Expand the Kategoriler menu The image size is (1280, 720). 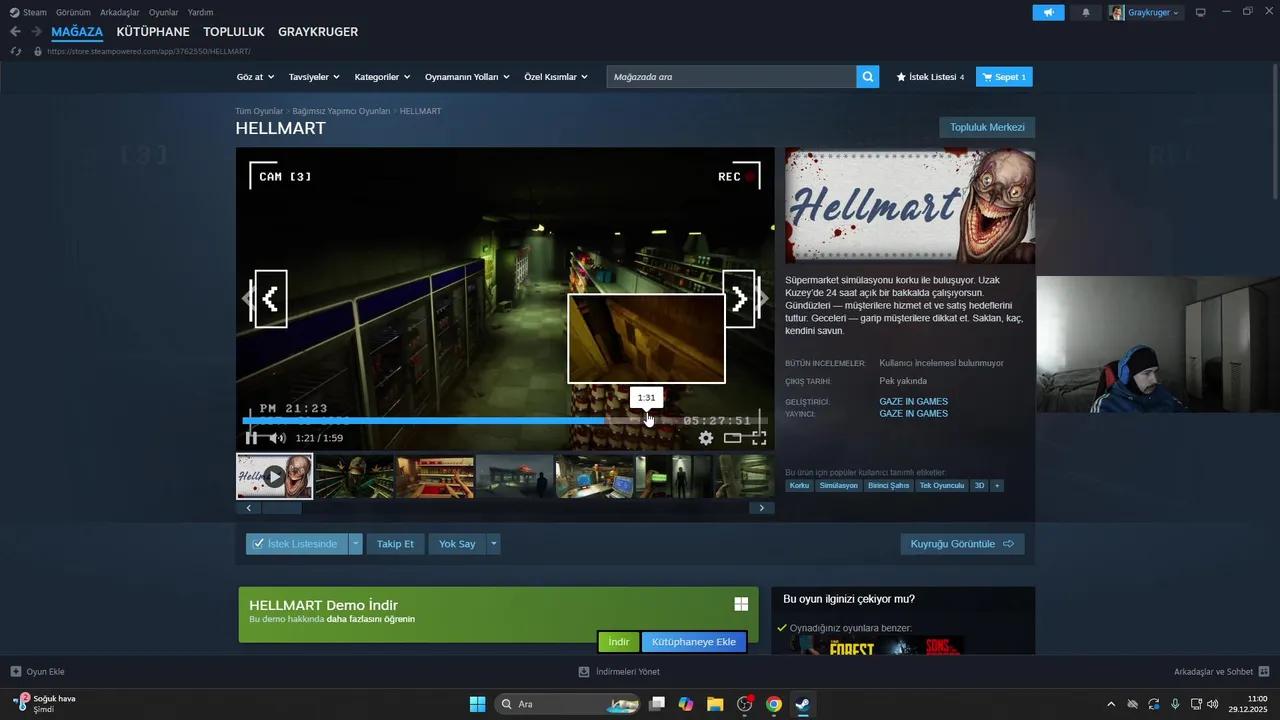[382, 77]
